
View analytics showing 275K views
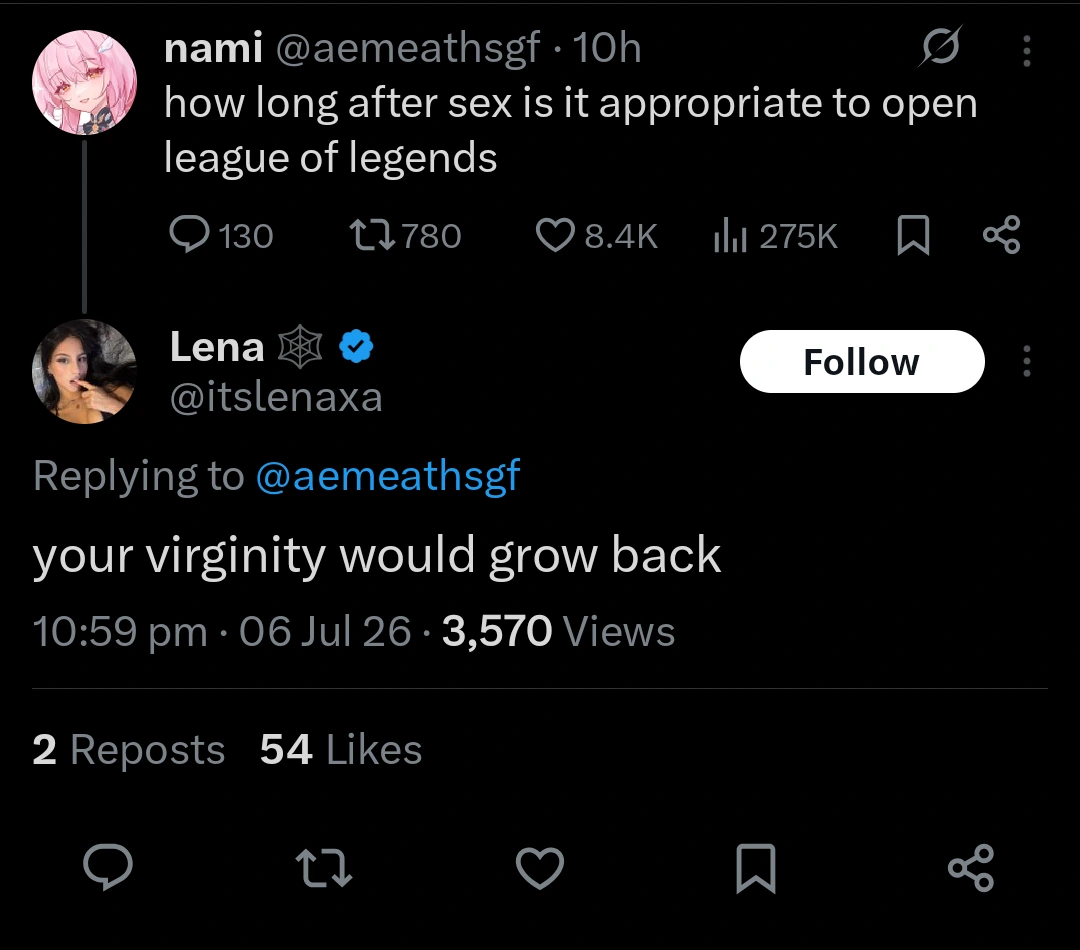(x=776, y=236)
